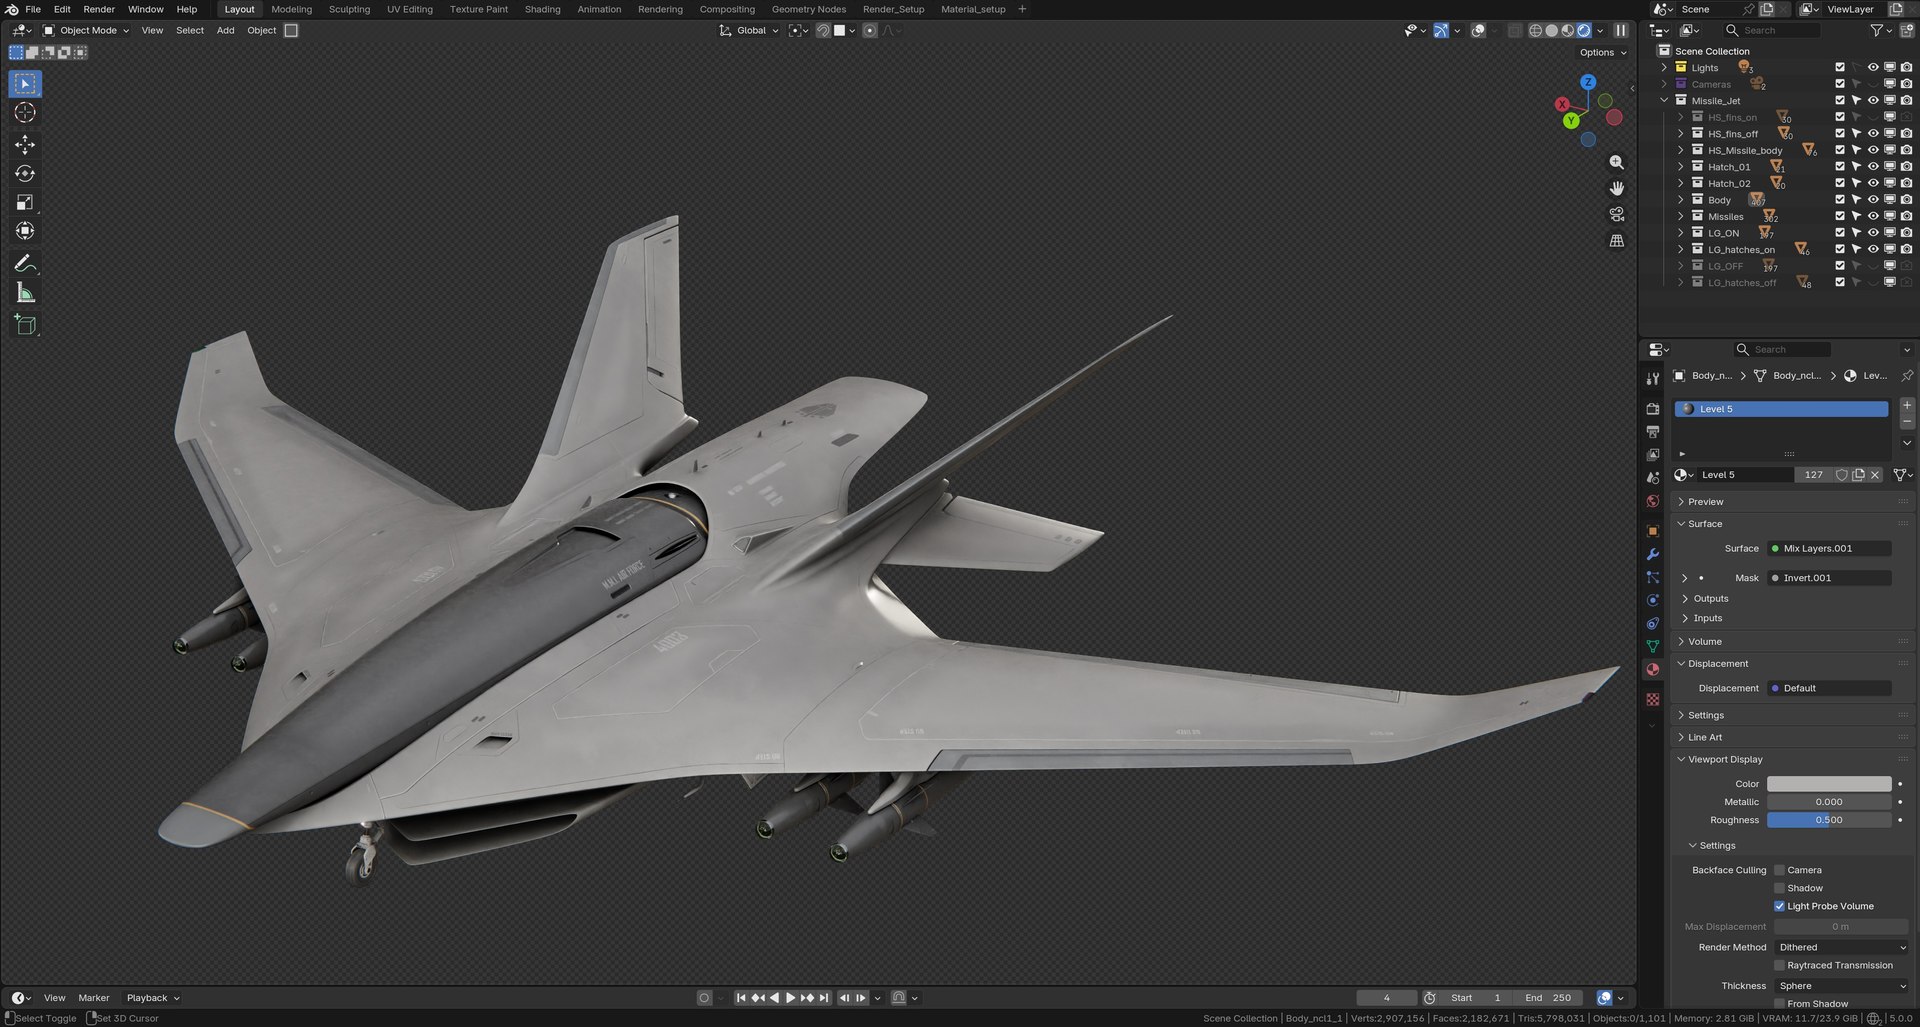1920x1027 pixels.
Task: Select the Add Cube tool
Action: 25,325
